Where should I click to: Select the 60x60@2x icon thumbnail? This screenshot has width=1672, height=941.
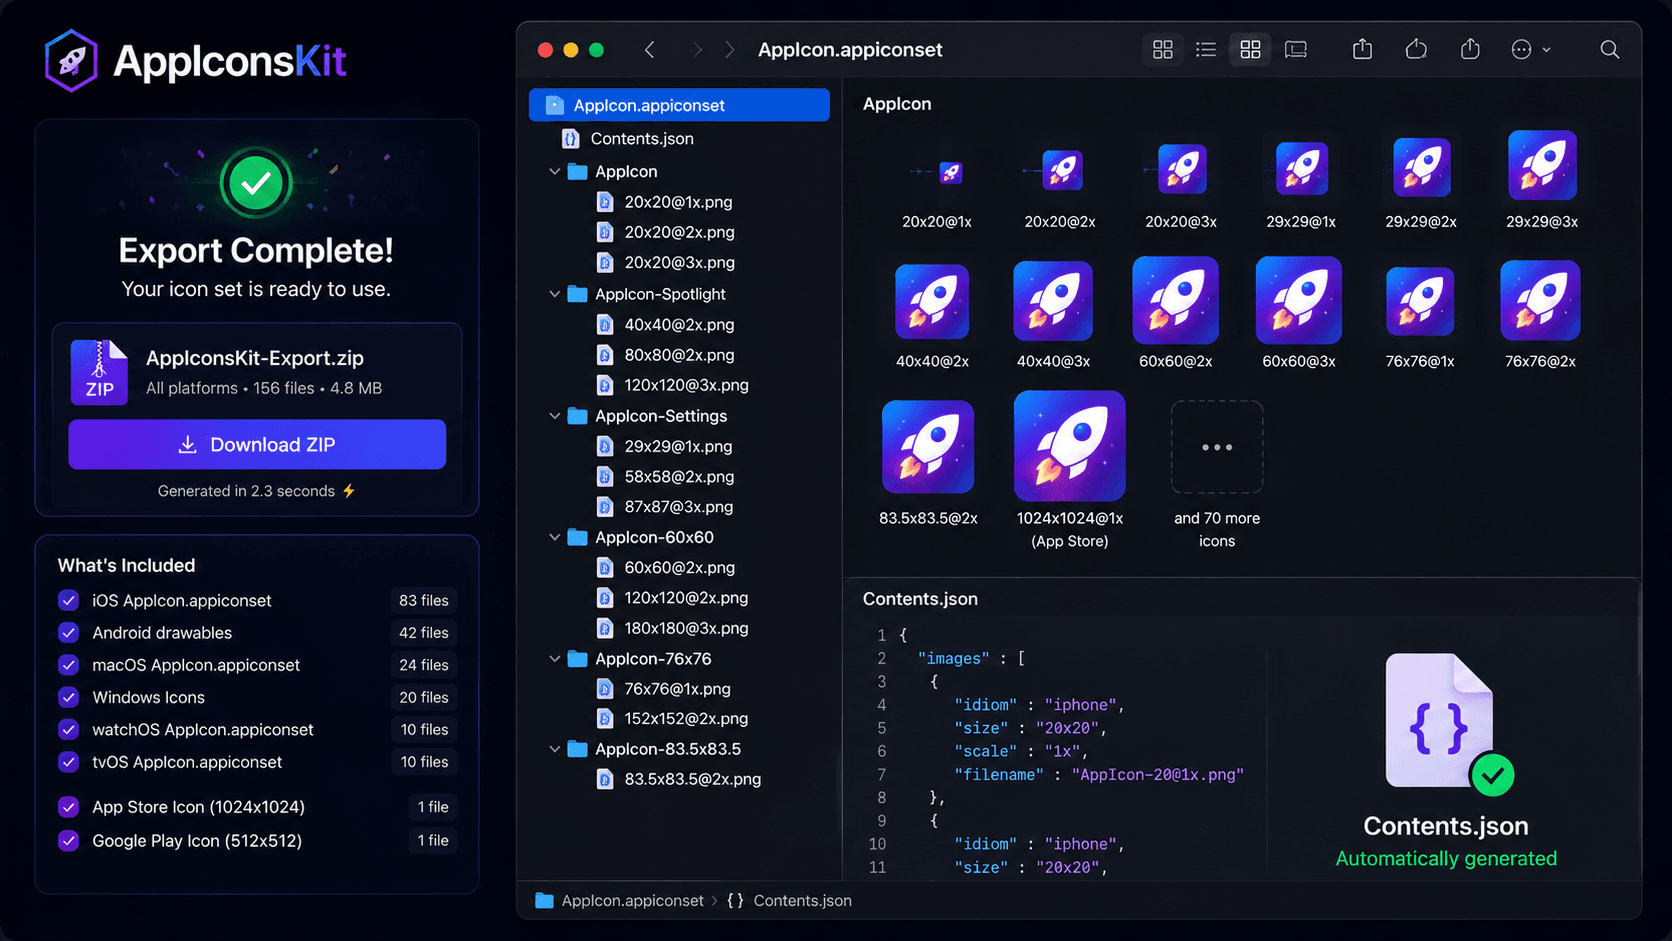[x=1175, y=300]
